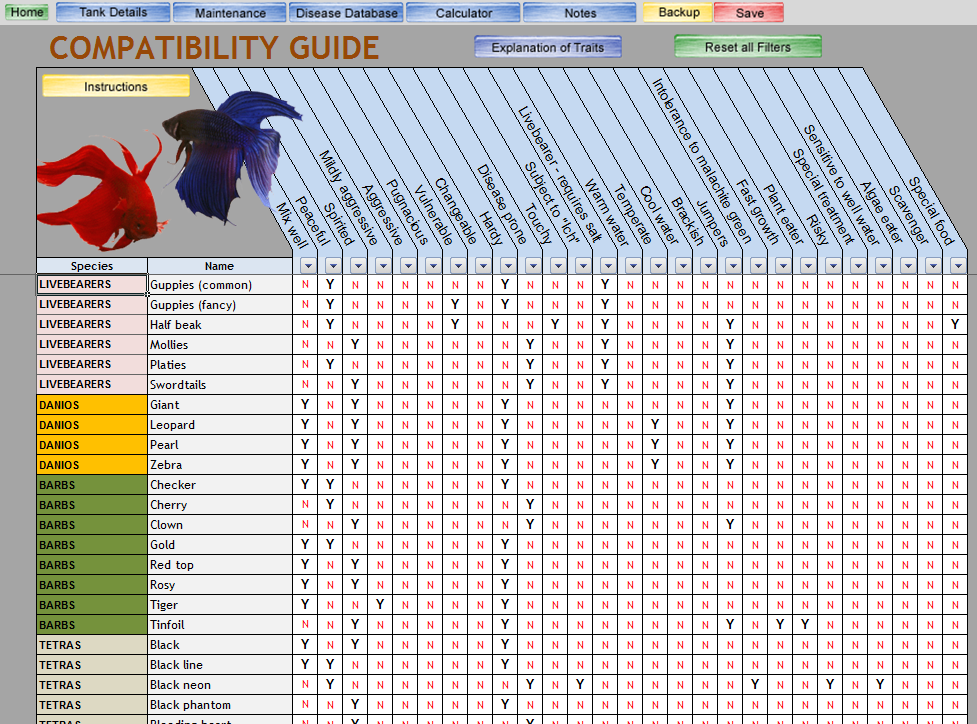Open the Scavenger trait filter dropdown
The width and height of the screenshot is (977, 724).
[931, 266]
